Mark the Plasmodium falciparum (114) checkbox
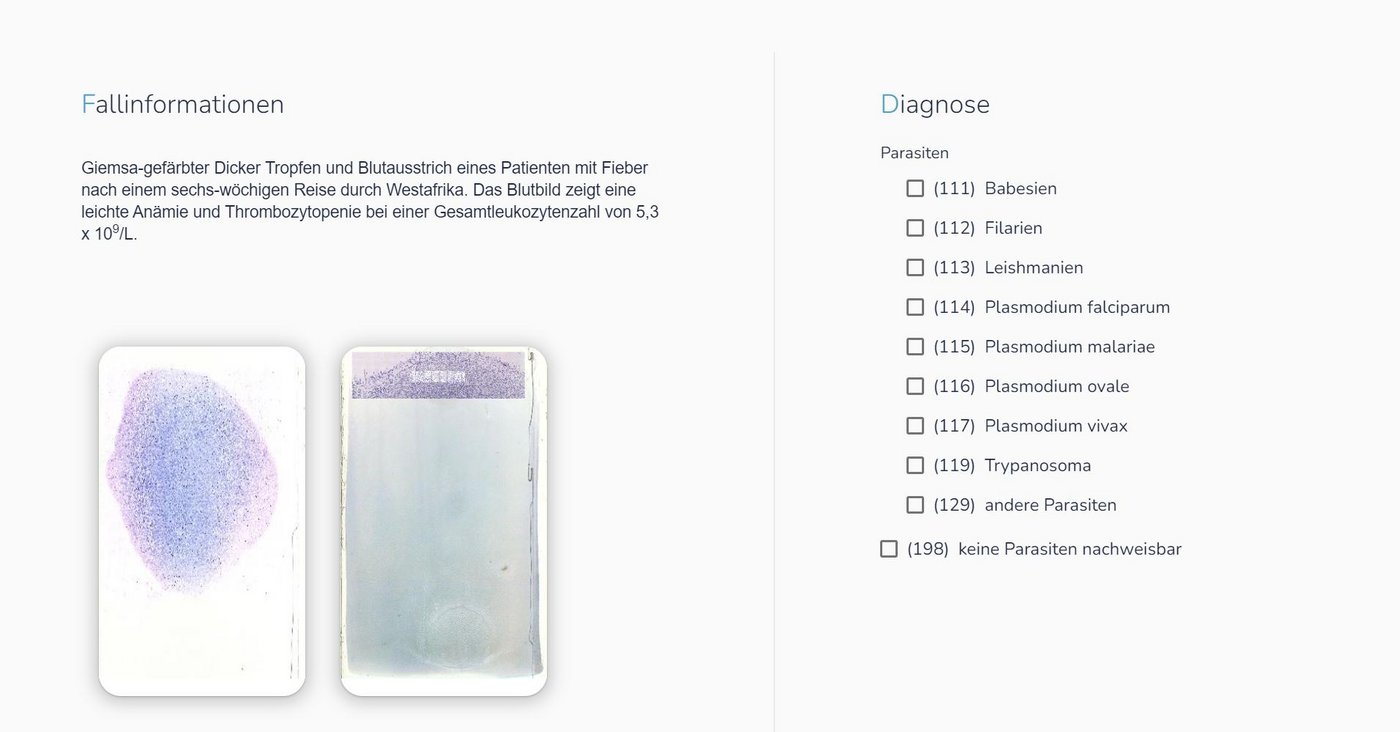1400x732 pixels. coord(915,307)
